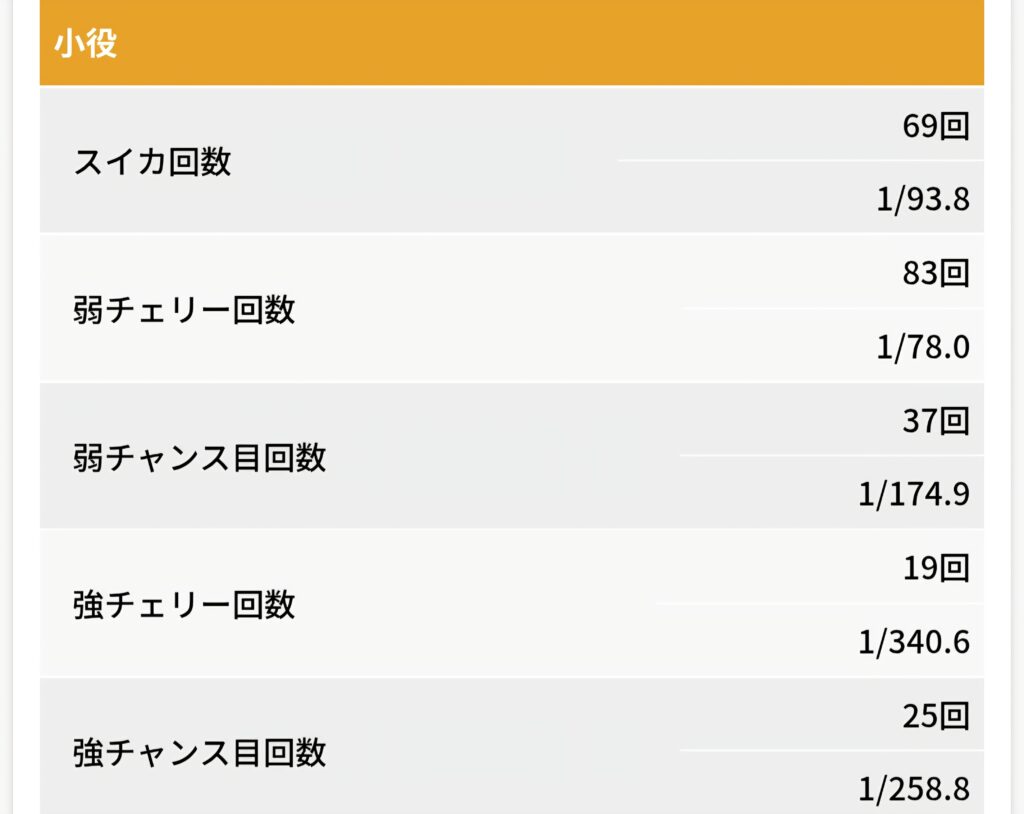Click the 1/78.0 probability value
Screen dimensions: 1024x814
click(x=922, y=346)
